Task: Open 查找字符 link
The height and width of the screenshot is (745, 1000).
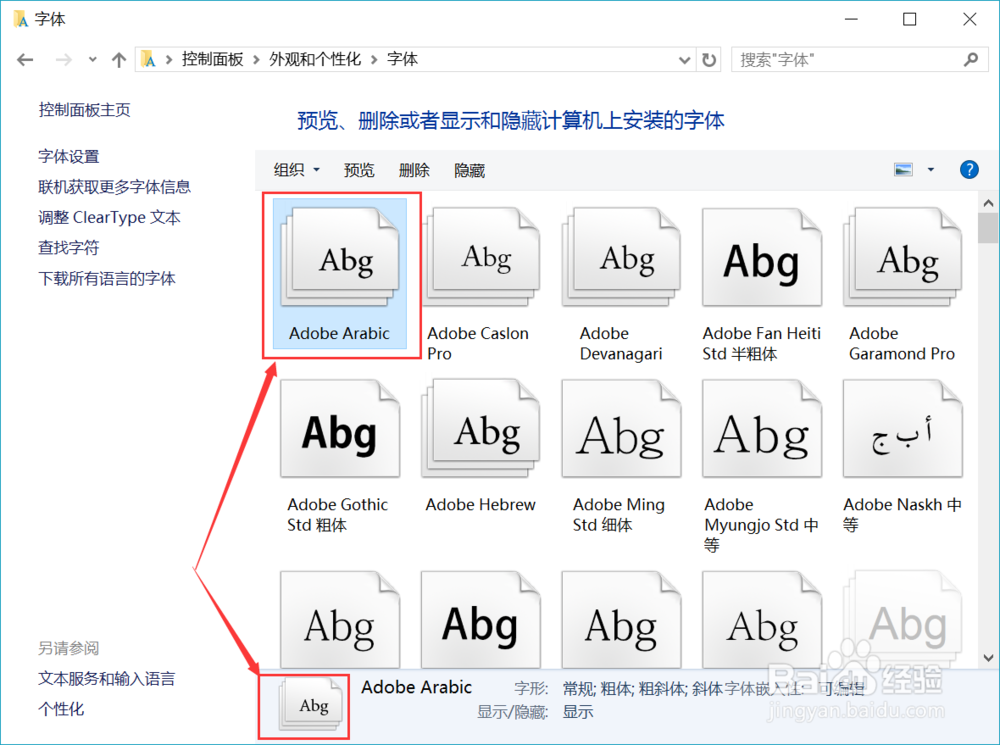Action: click(x=69, y=247)
